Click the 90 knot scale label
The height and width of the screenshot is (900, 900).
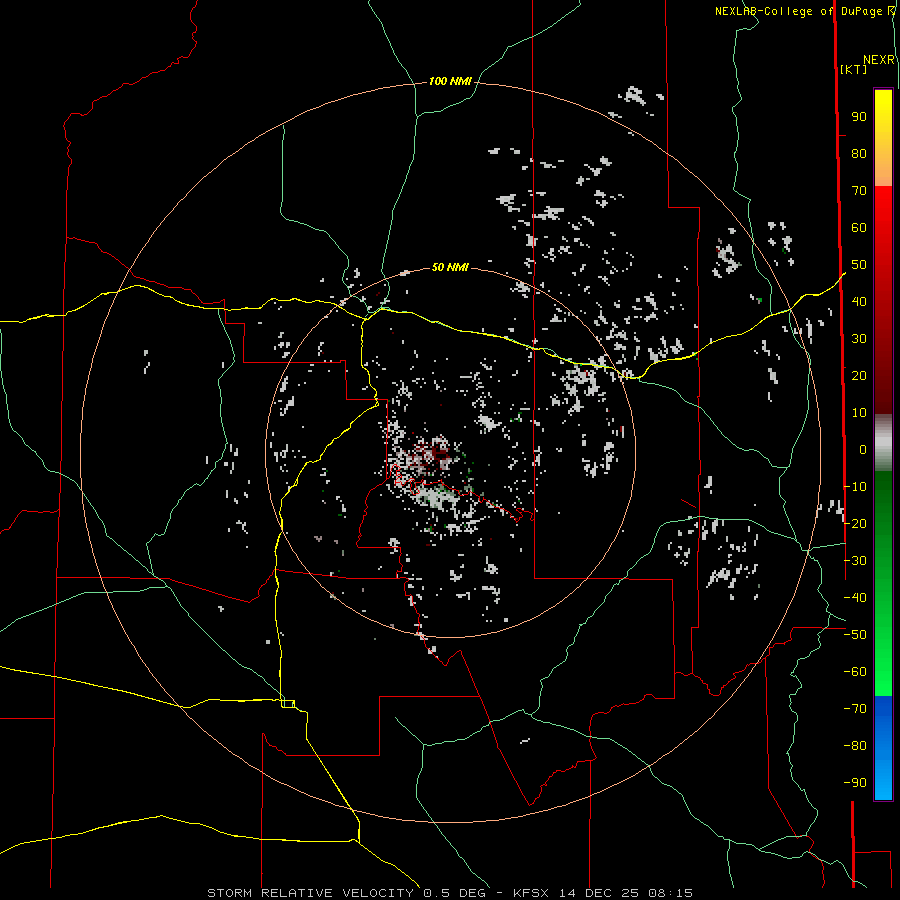[859, 117]
